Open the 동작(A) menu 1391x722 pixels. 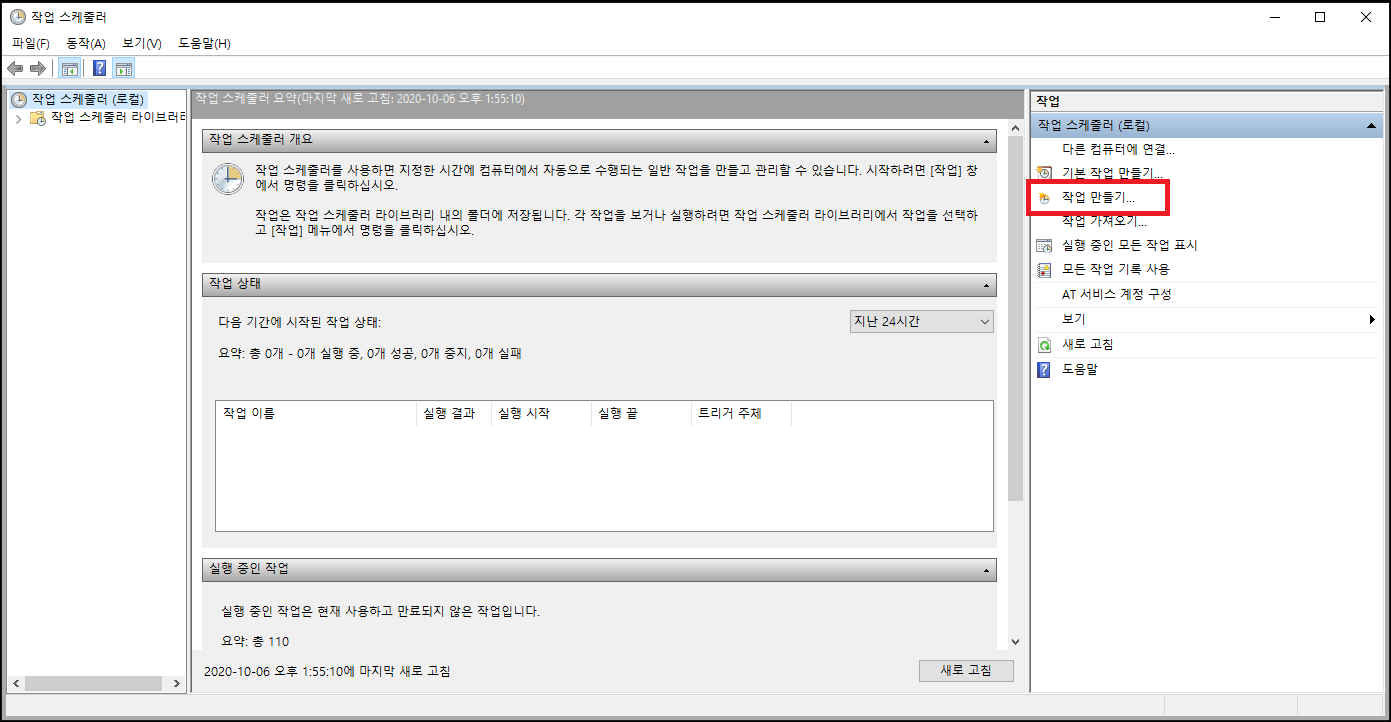point(86,43)
